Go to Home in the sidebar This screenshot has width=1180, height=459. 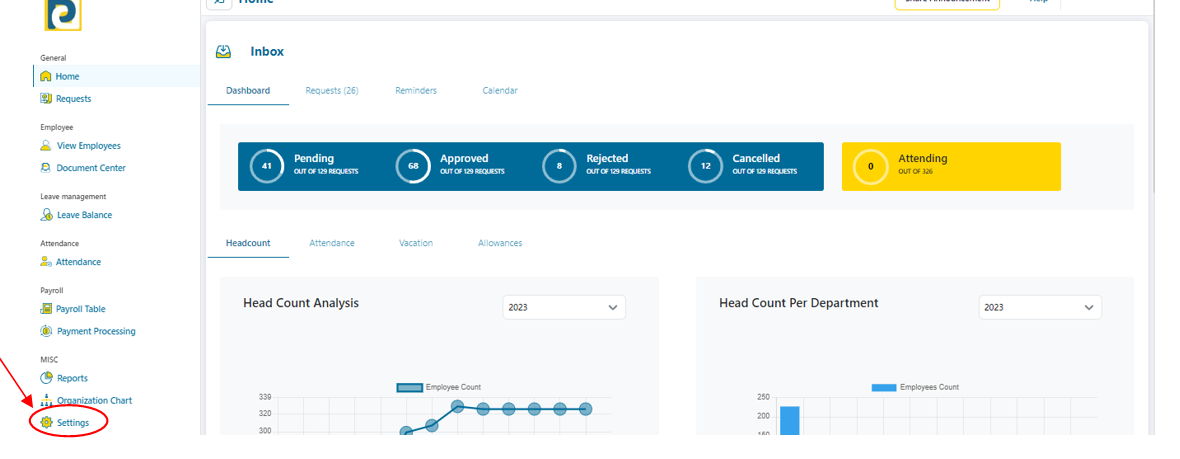117,76
